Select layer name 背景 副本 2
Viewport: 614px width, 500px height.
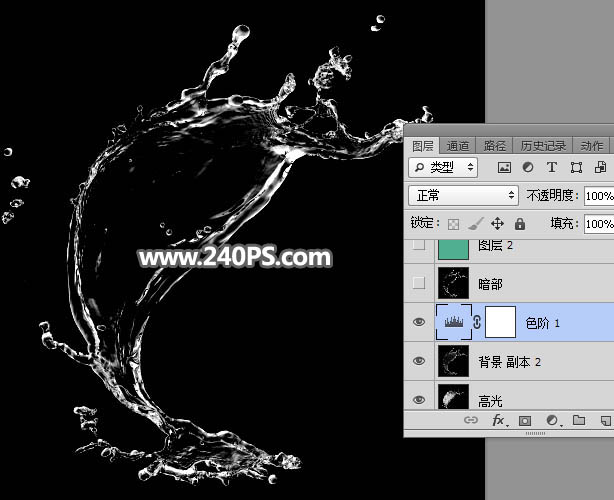click(509, 362)
